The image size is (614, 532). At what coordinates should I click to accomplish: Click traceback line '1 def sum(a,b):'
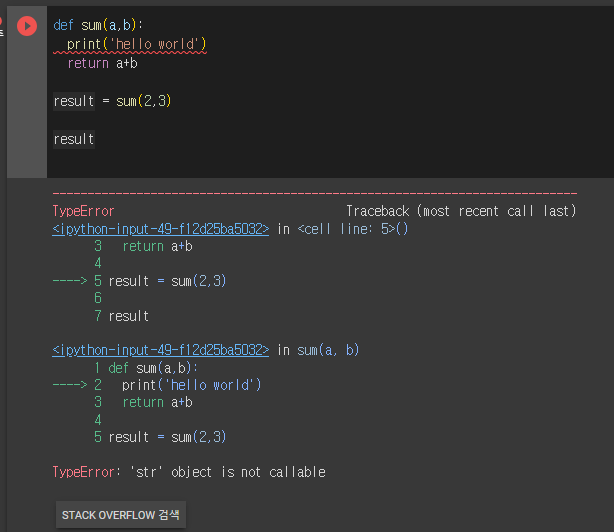click(x=146, y=368)
